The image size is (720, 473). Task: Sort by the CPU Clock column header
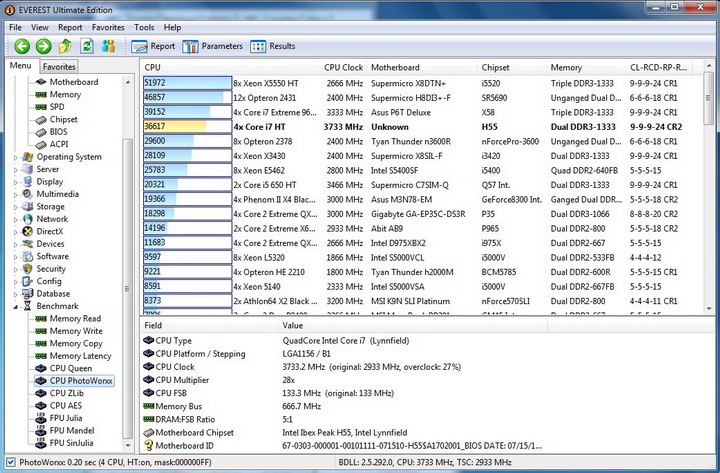coord(343,68)
